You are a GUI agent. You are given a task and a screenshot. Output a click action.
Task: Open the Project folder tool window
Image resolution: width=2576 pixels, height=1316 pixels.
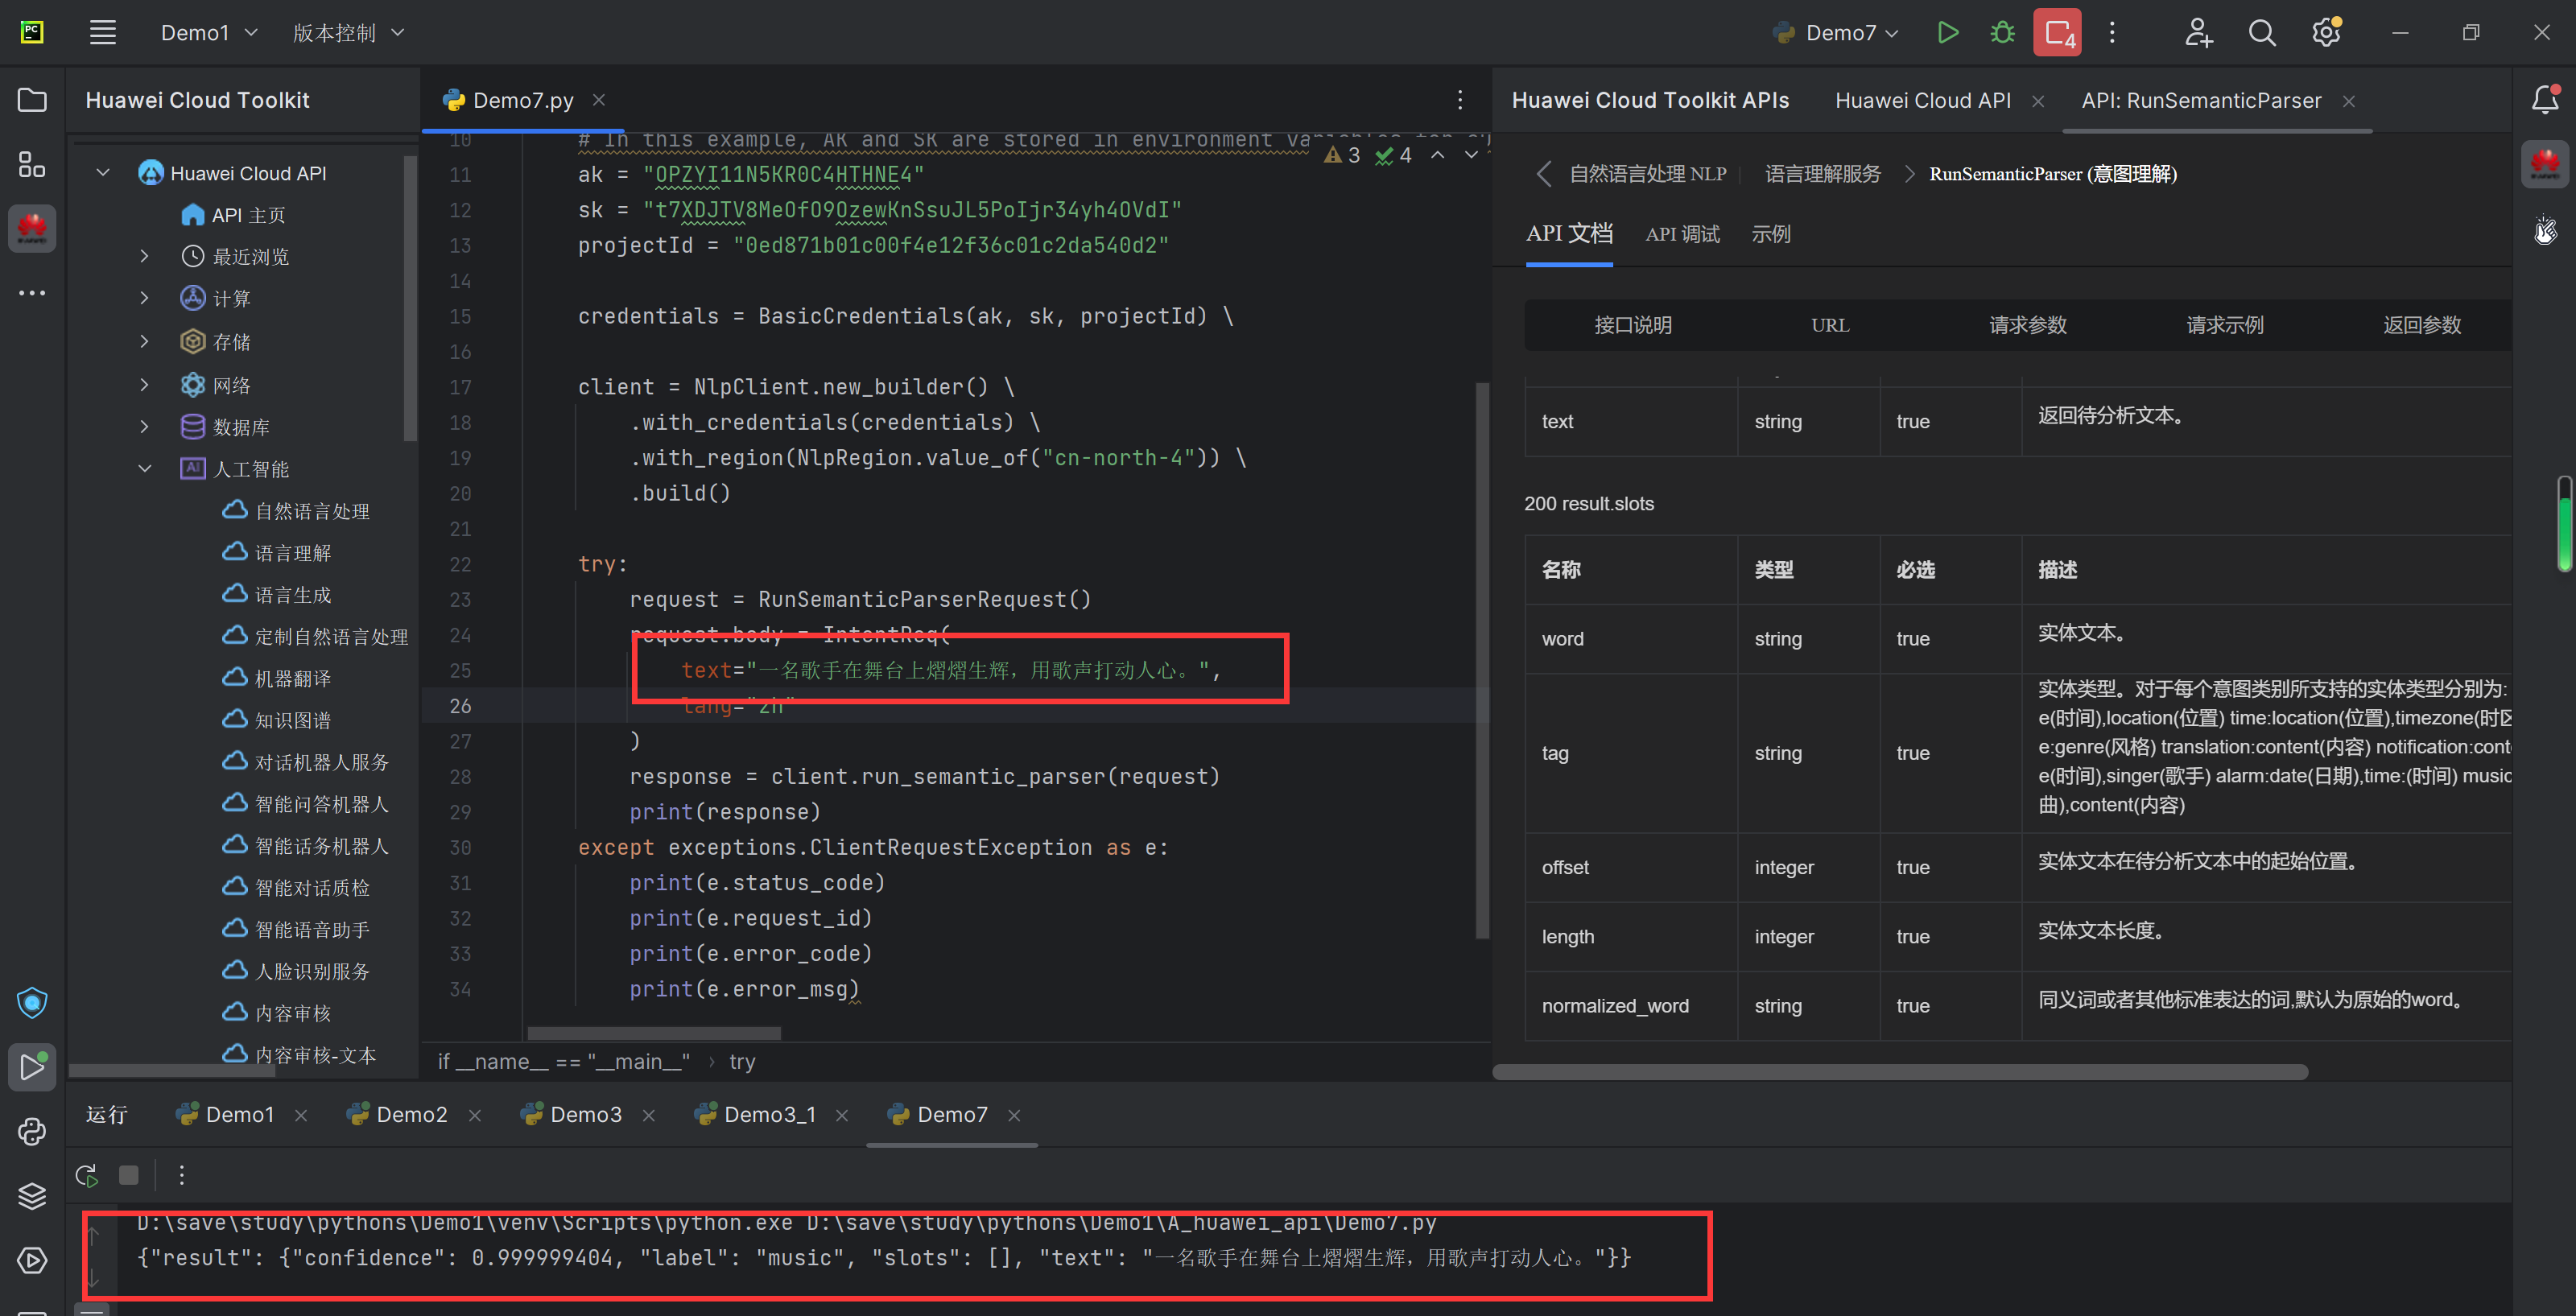point(32,100)
